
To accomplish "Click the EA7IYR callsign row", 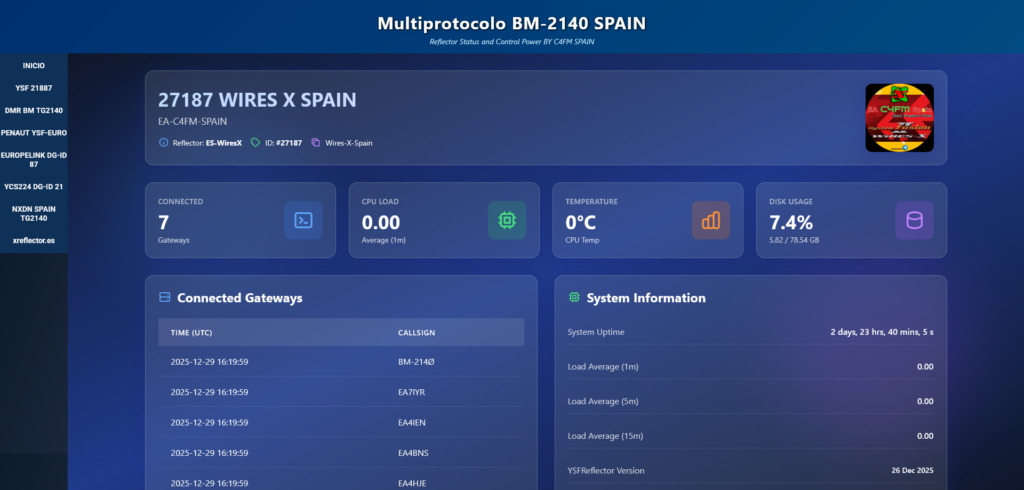I will 412,392.
